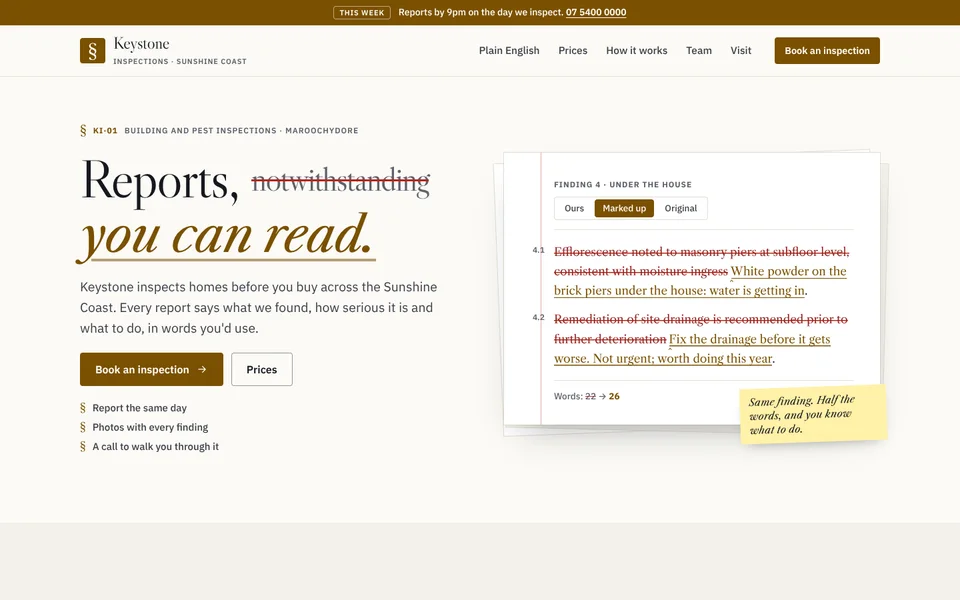Click the heading text you can read.
This screenshot has height=600, width=960.
(227, 236)
